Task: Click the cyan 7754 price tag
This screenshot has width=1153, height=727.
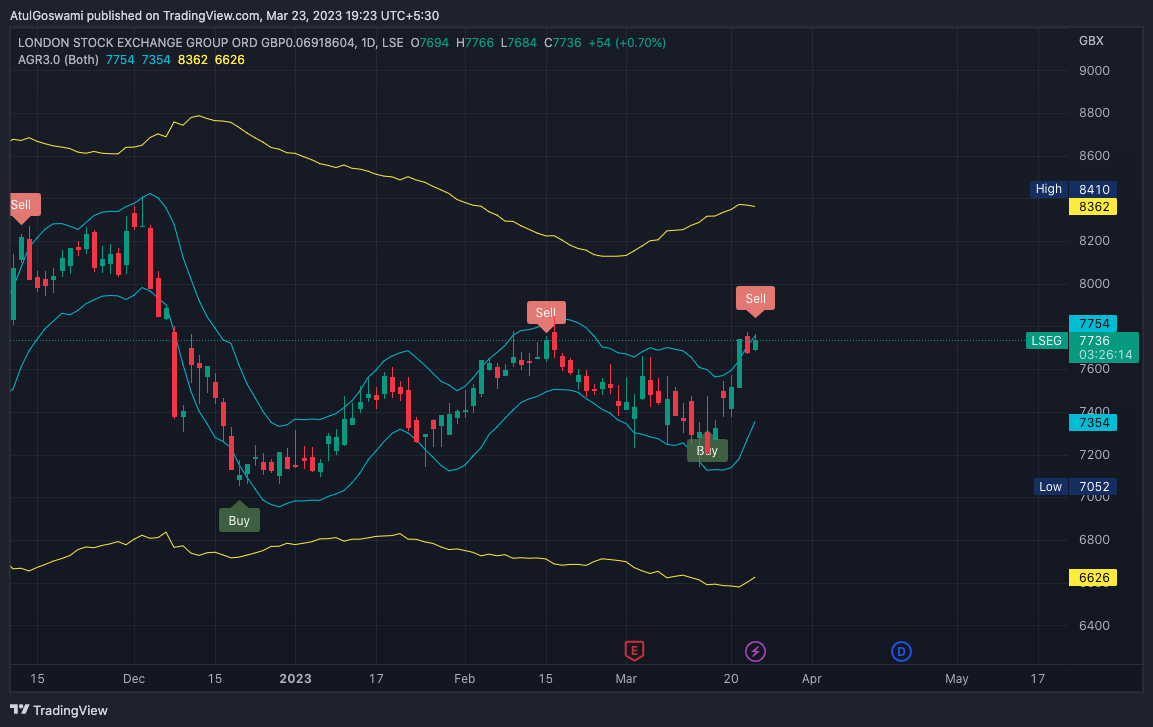Action: [1093, 323]
